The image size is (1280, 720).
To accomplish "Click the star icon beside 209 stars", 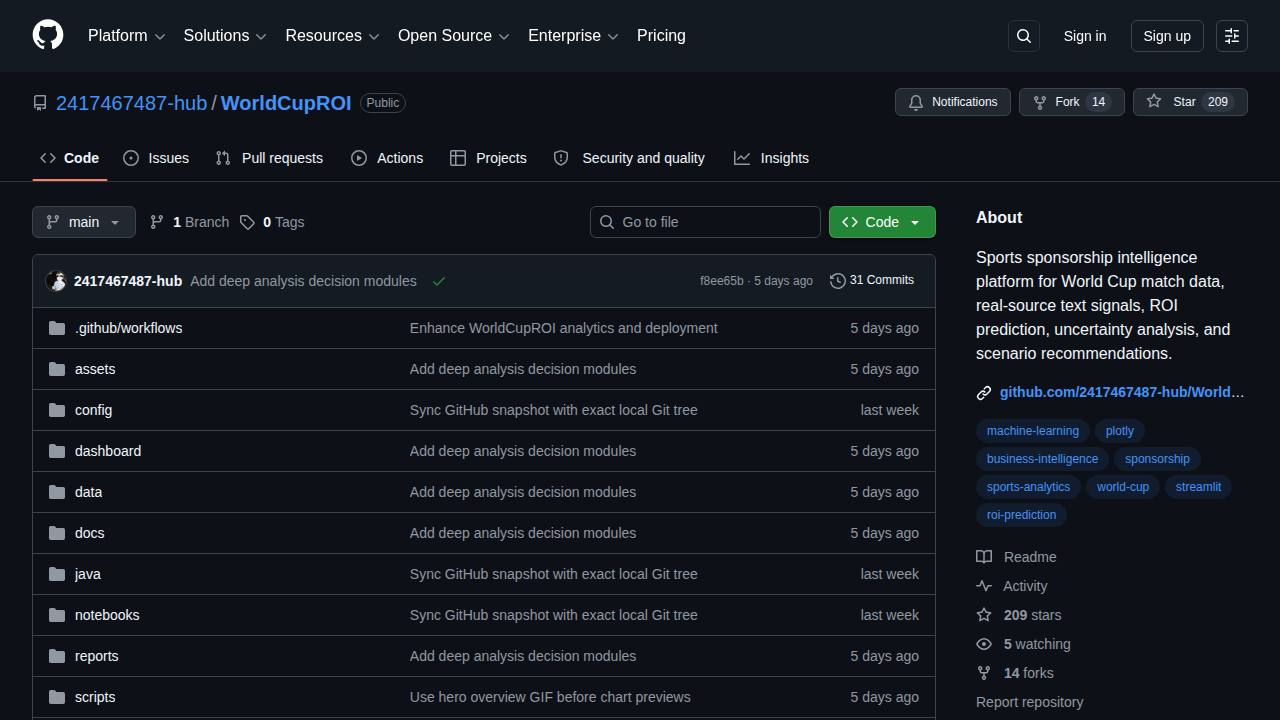I will [x=984, y=615].
